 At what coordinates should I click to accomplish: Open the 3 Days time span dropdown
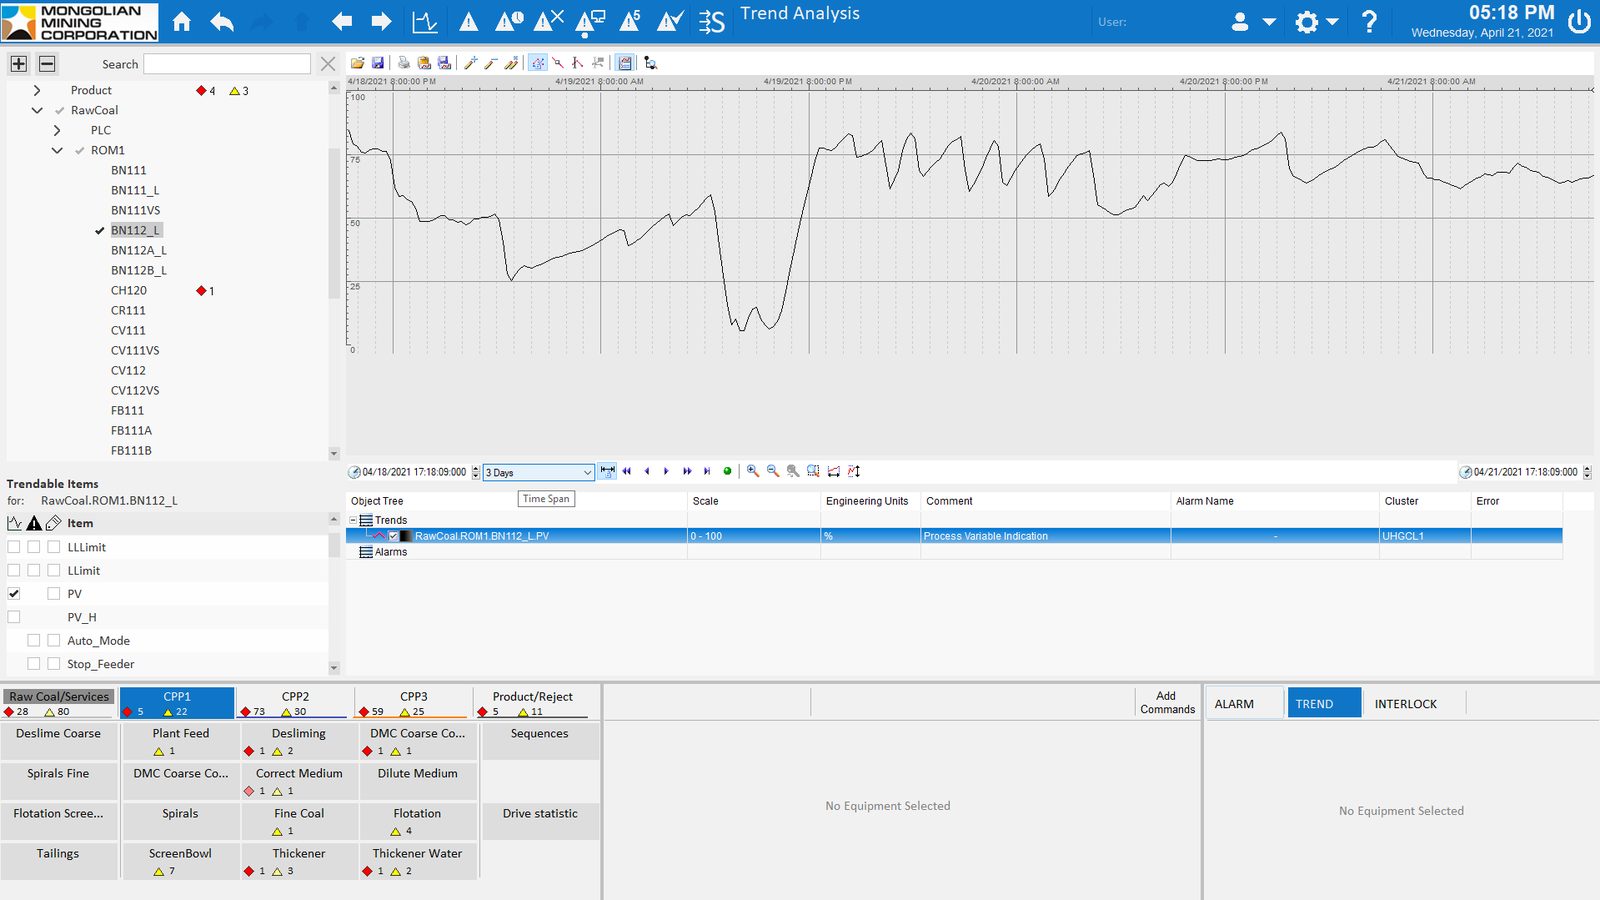[538, 472]
